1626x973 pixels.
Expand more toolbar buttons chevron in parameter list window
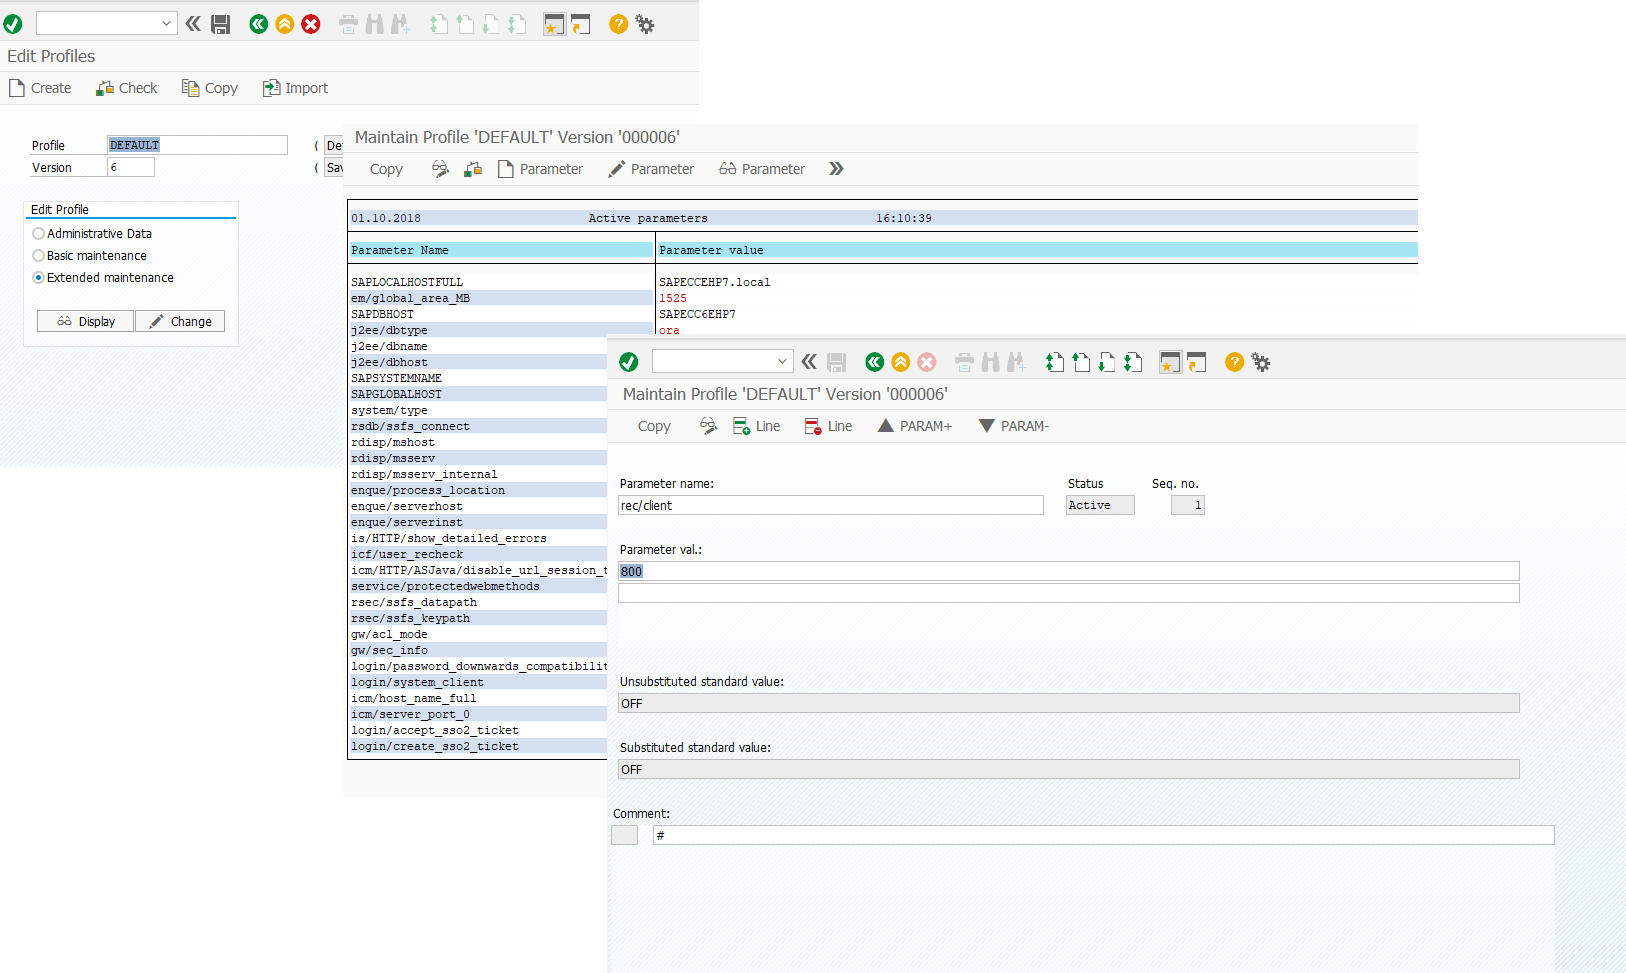click(836, 169)
